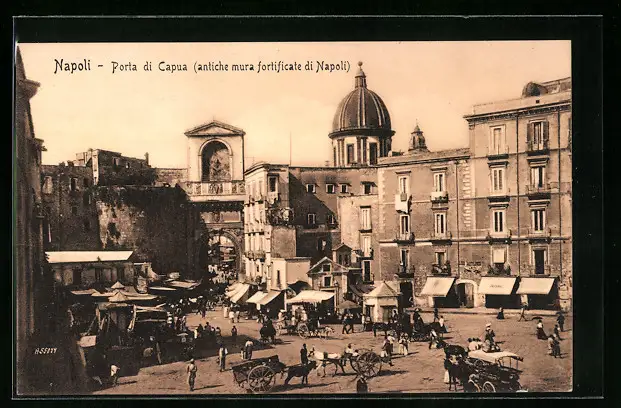Screen dimensions: 621x408
Task: Click the white awning in the market center
Action: [x=311, y=297]
